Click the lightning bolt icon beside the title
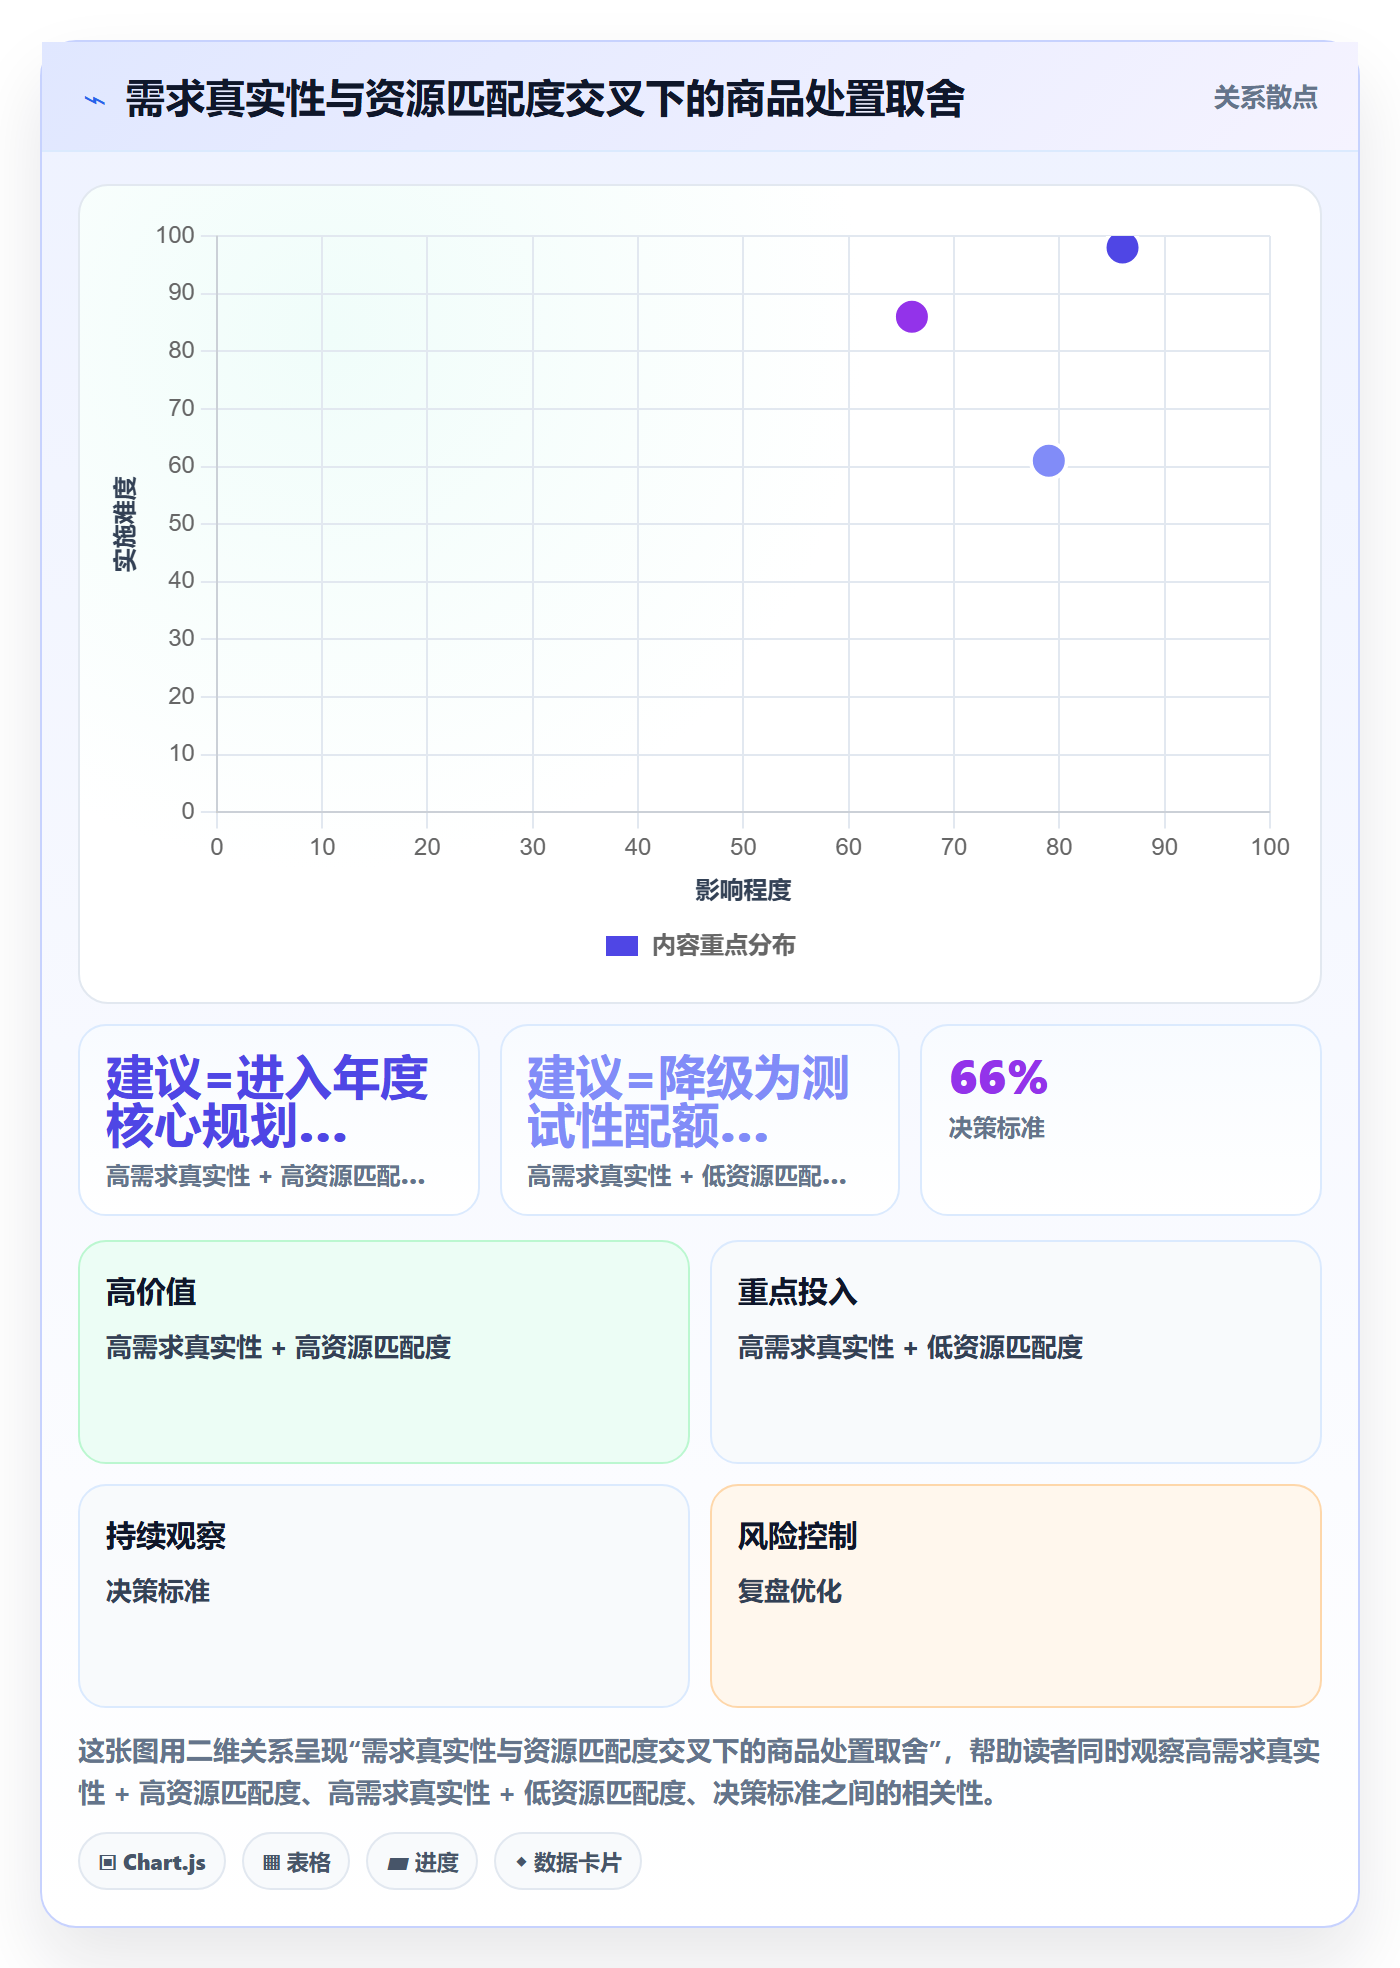This screenshot has width=1400, height=1968. tap(95, 100)
